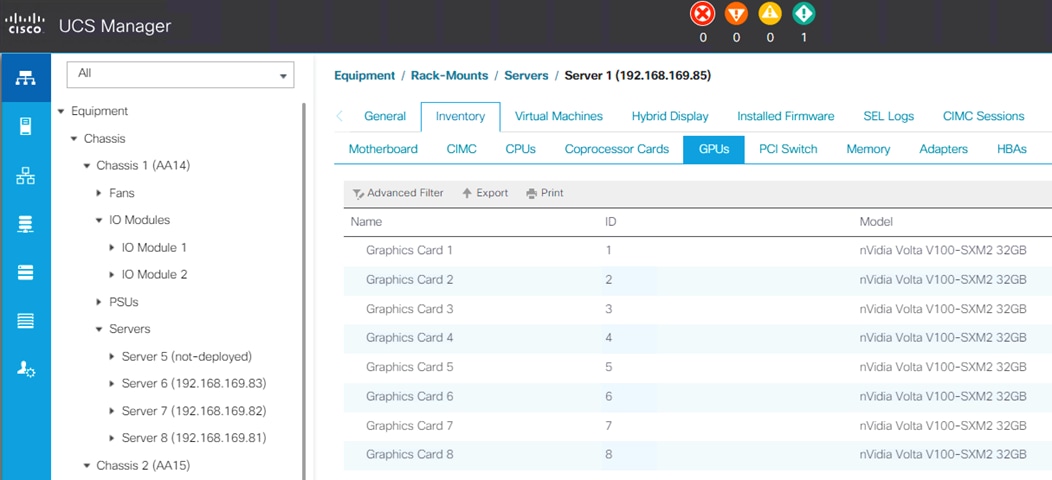Expand the Server 5 (not-deployed) node
The width and height of the screenshot is (1052, 480).
pos(112,356)
